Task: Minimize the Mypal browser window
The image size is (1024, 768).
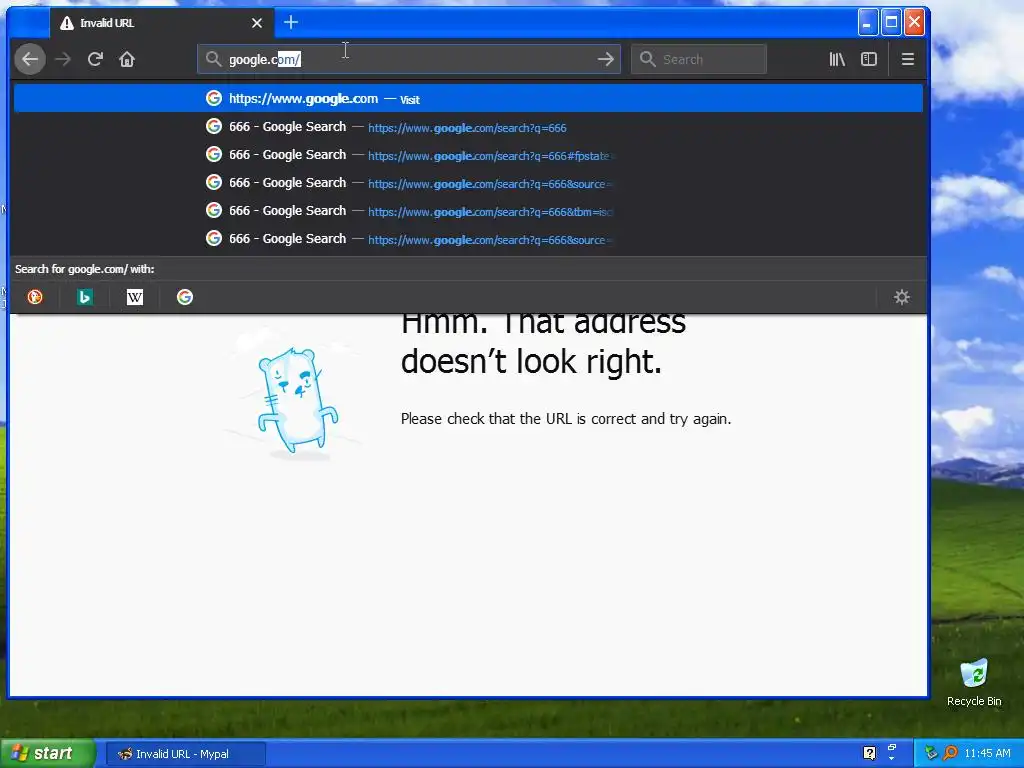Action: (867, 23)
